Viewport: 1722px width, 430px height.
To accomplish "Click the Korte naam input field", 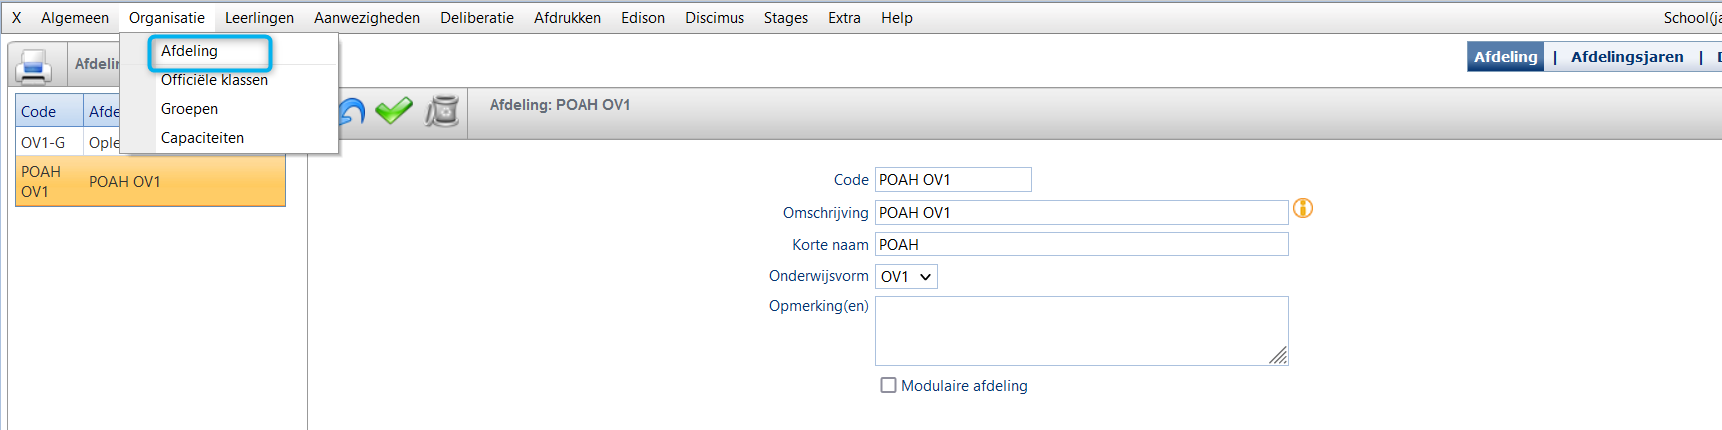I will [1081, 245].
